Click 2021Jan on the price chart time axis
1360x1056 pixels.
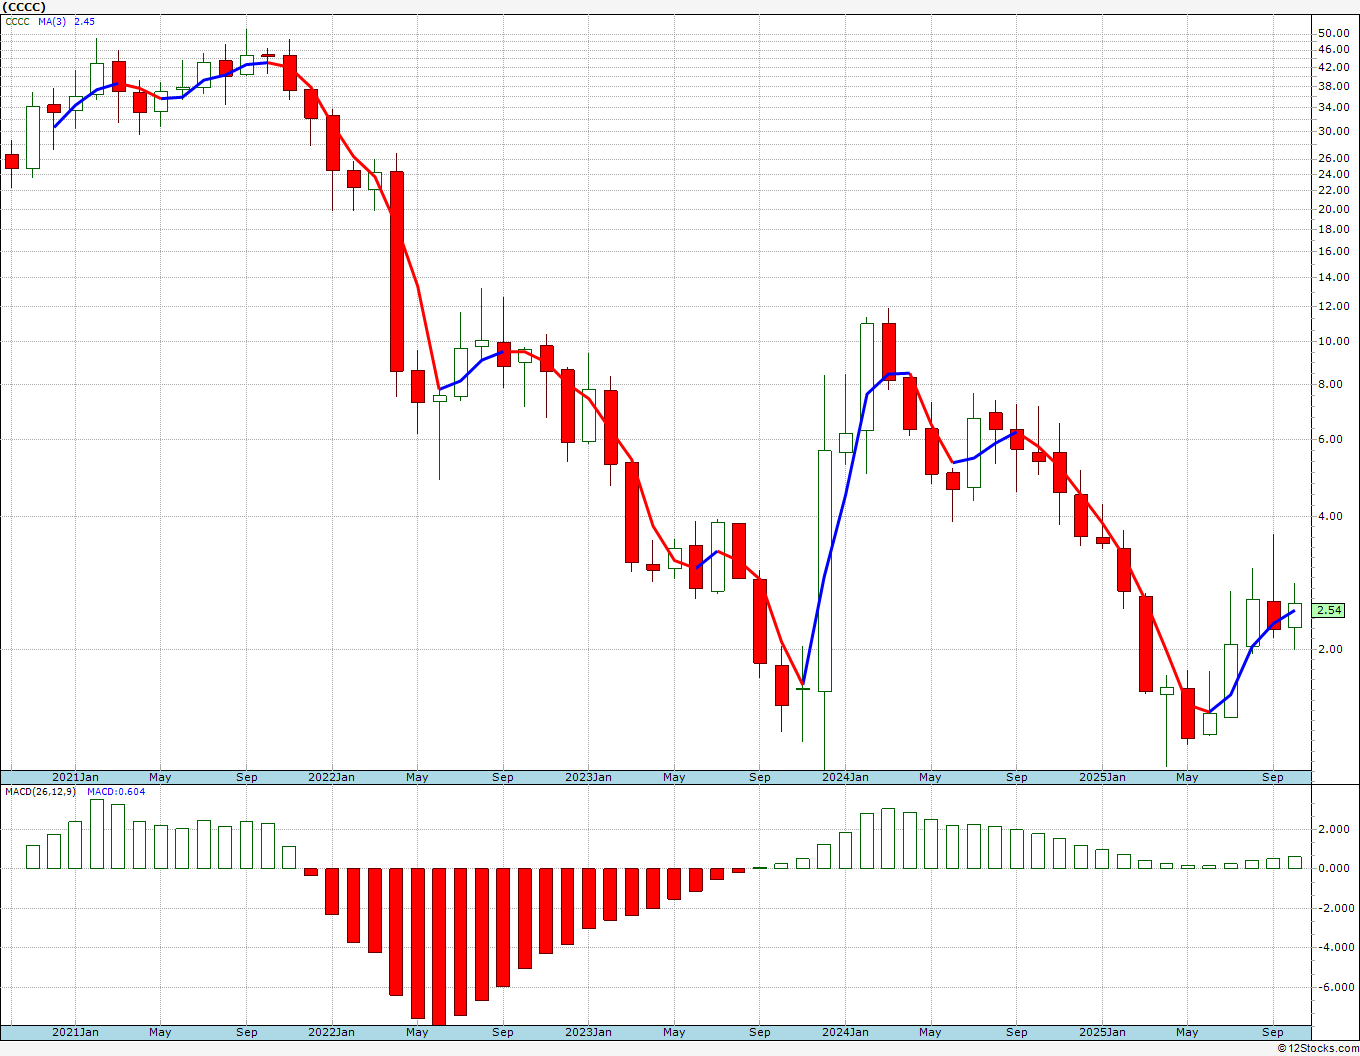[x=75, y=777]
